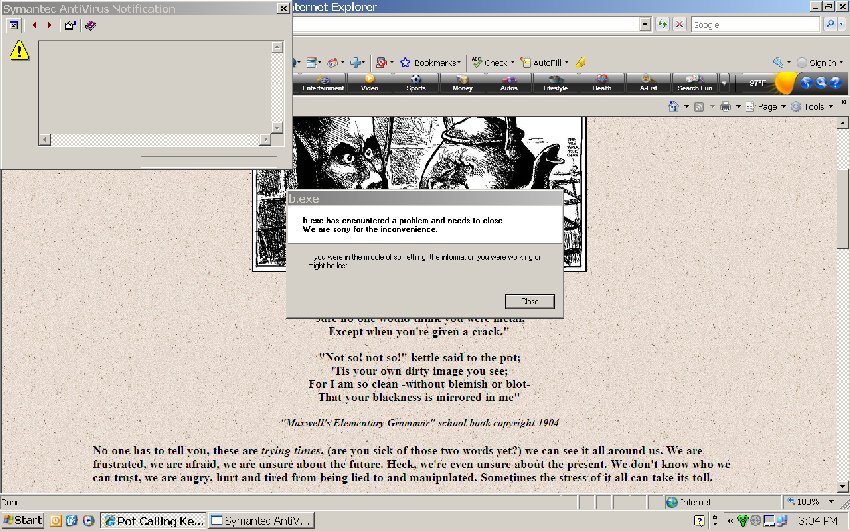Screen dimensions: 850x531
Task: Click the Home icon in command bar
Action: tap(673, 107)
